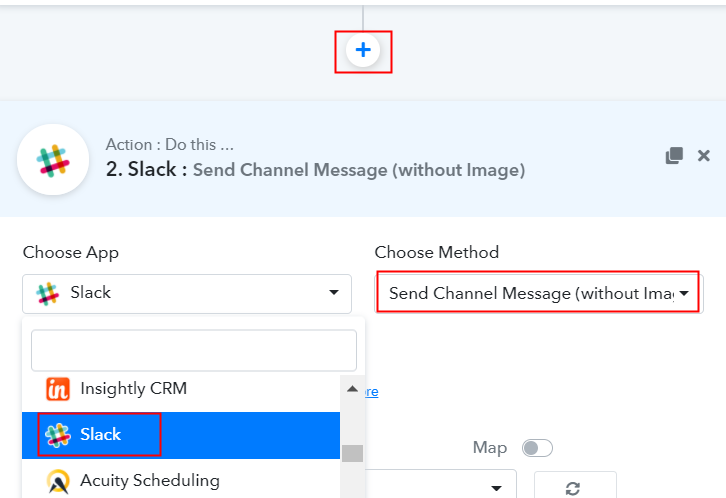Image resolution: width=726 pixels, height=498 pixels.
Task: Select Insightly CRM from the app list
Action: click(x=181, y=389)
